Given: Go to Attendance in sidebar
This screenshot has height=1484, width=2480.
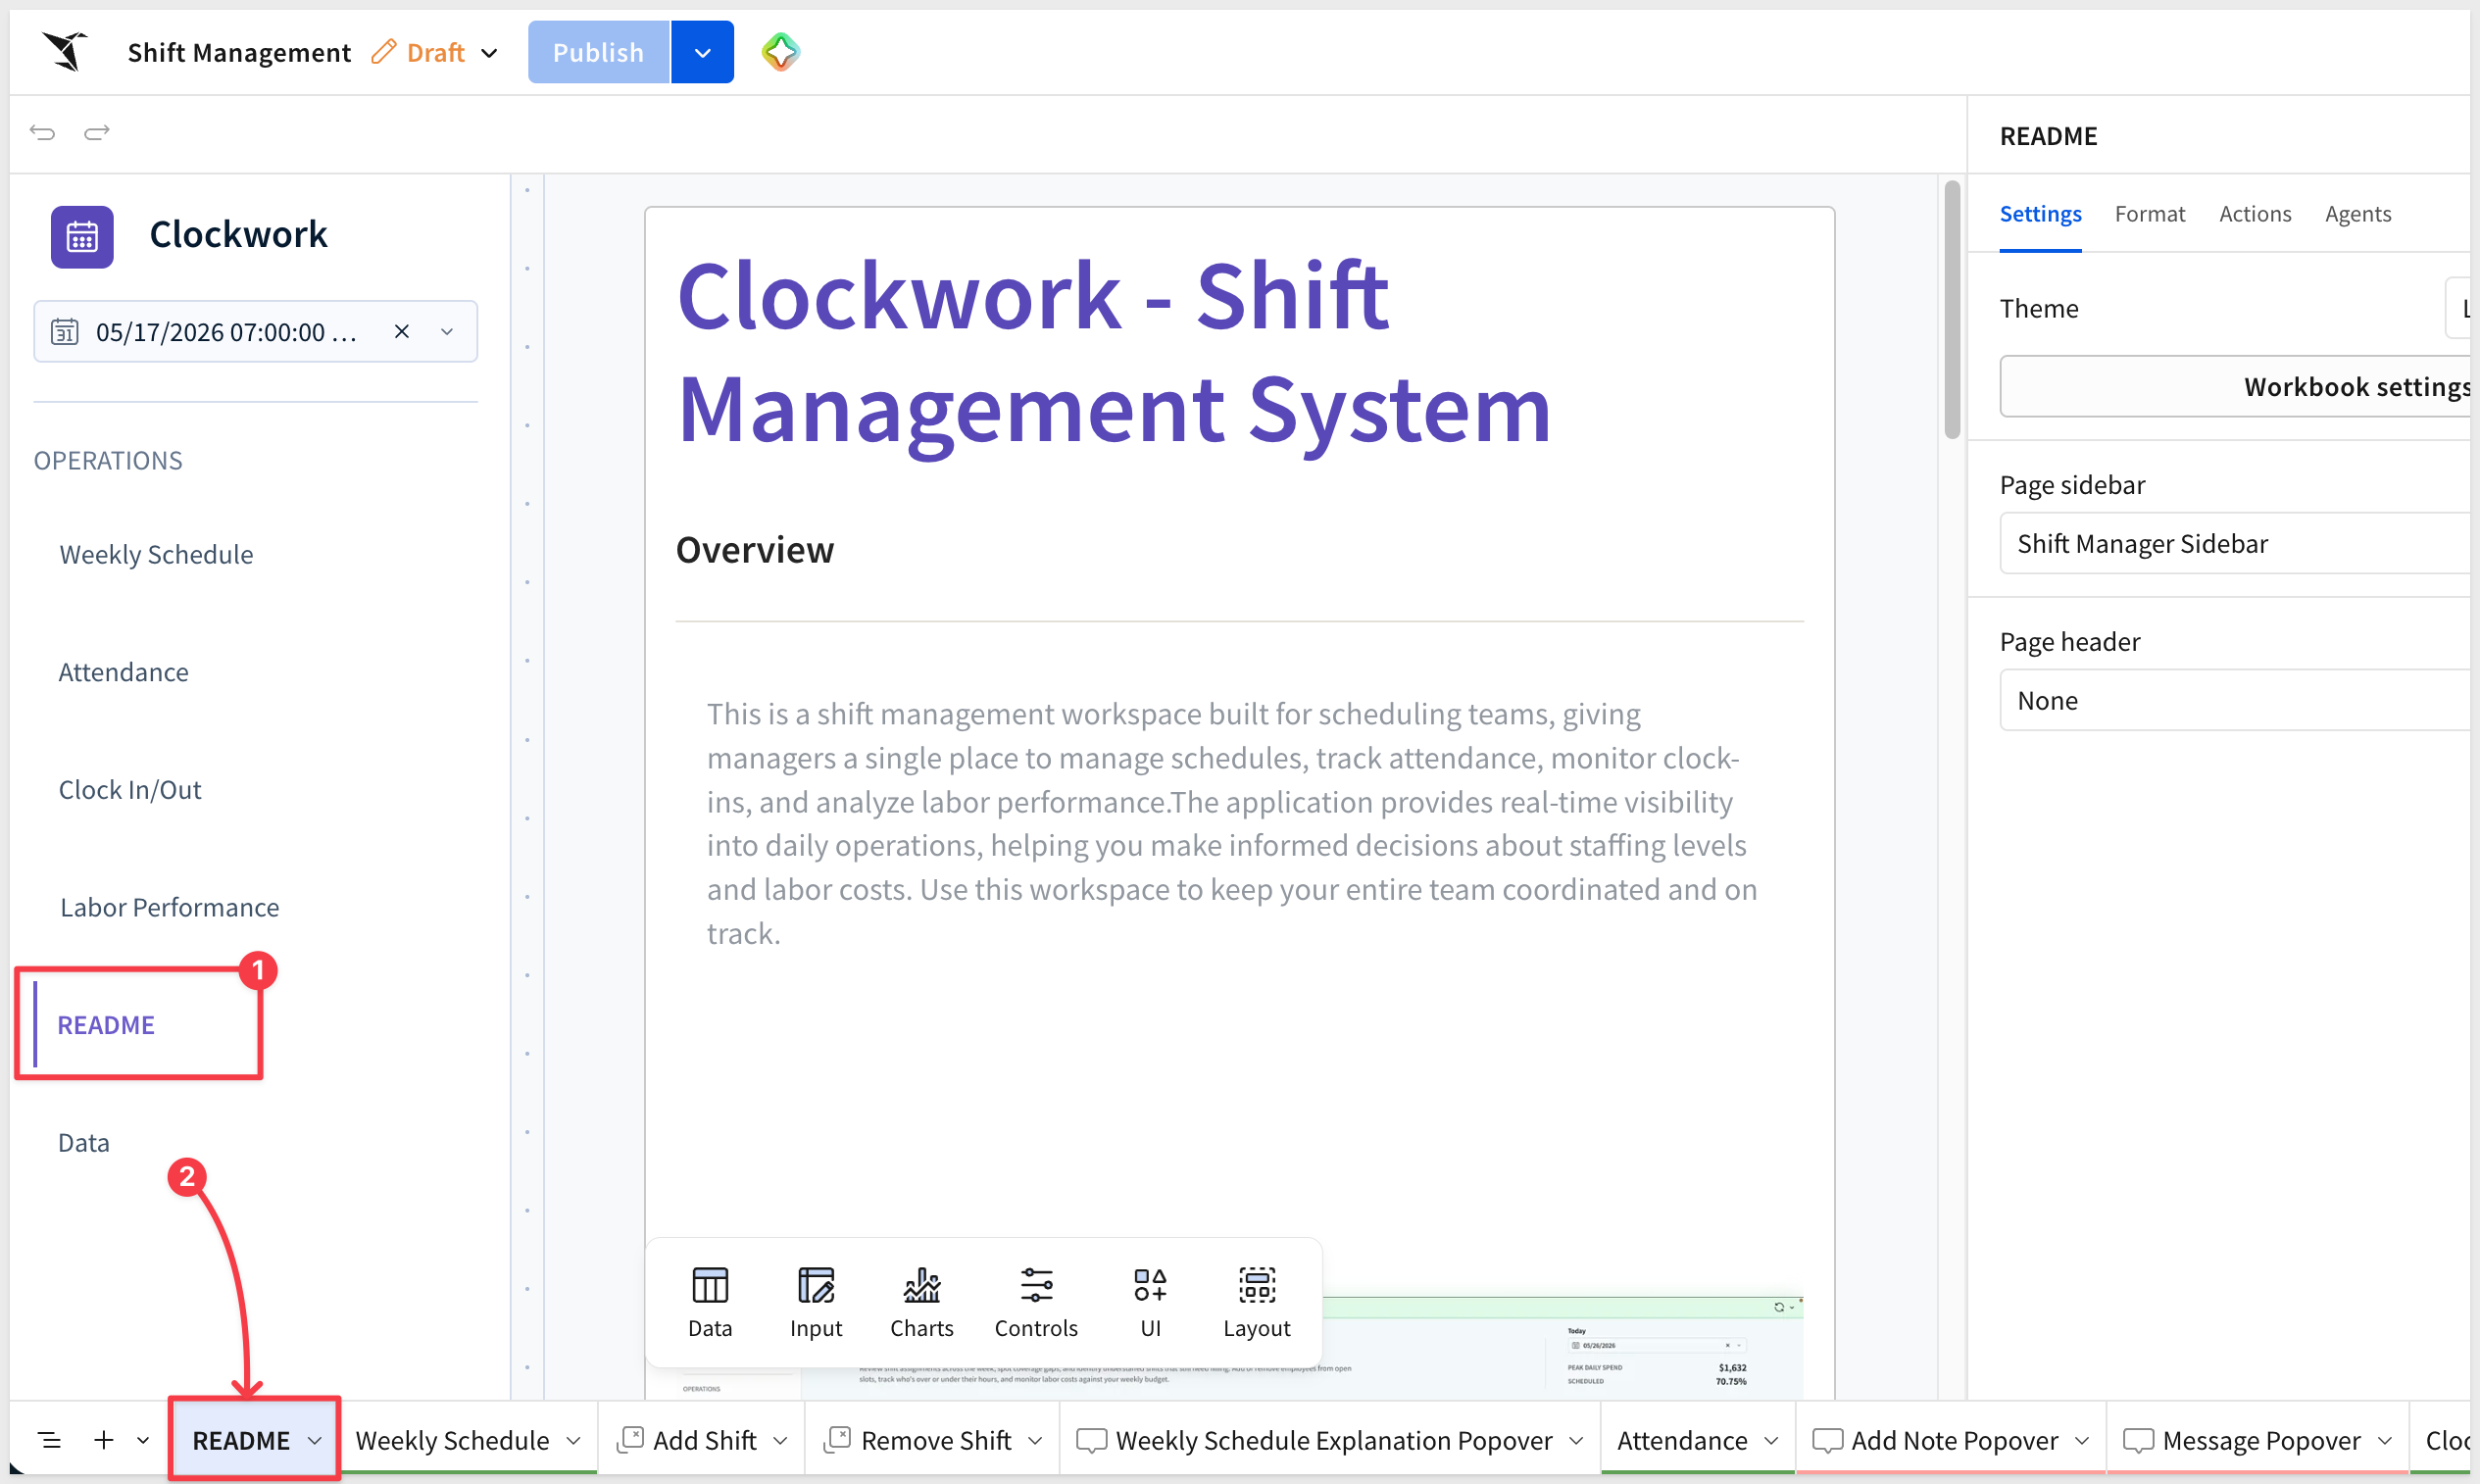Looking at the screenshot, I should pyautogui.click(x=123, y=672).
